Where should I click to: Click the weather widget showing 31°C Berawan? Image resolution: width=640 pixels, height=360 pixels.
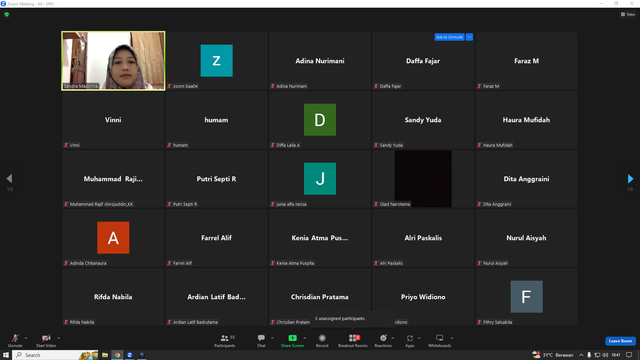(x=553, y=355)
